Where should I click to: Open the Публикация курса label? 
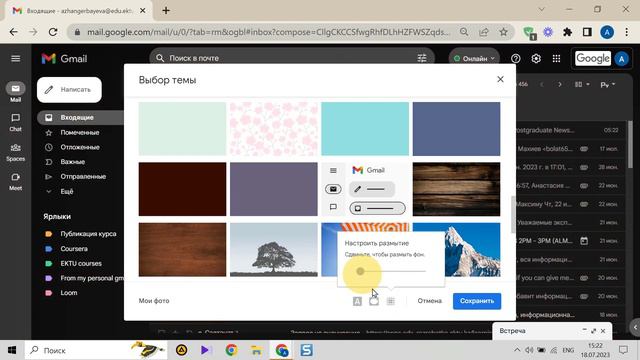pos(88,233)
